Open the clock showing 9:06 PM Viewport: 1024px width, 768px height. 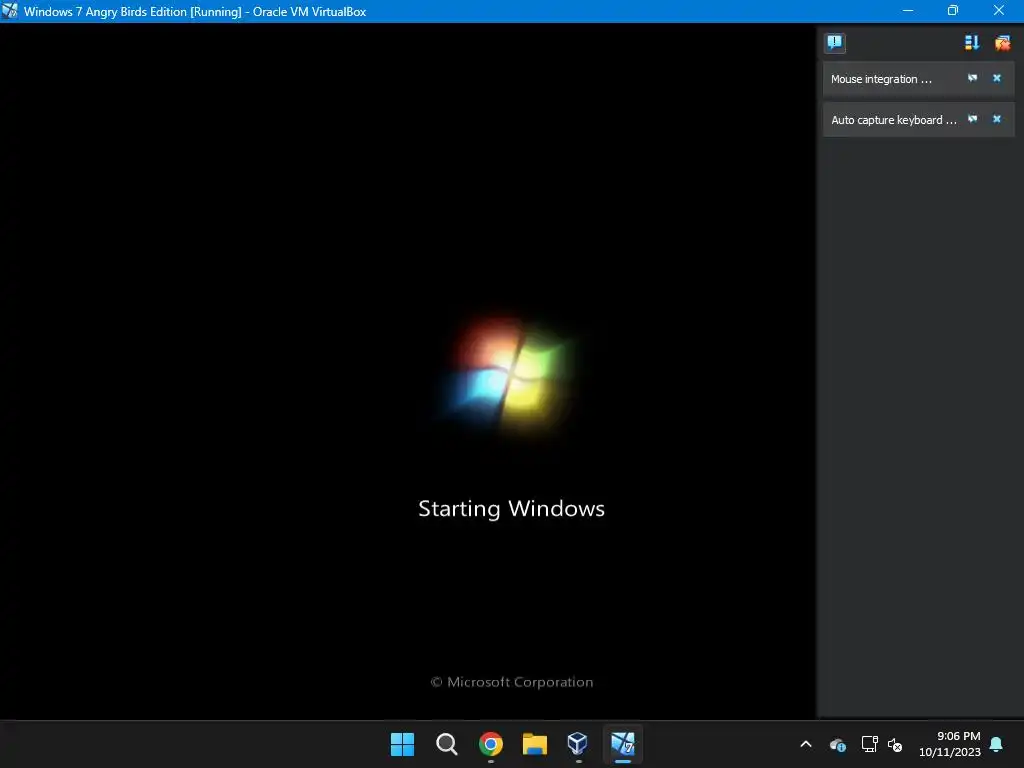click(x=950, y=744)
